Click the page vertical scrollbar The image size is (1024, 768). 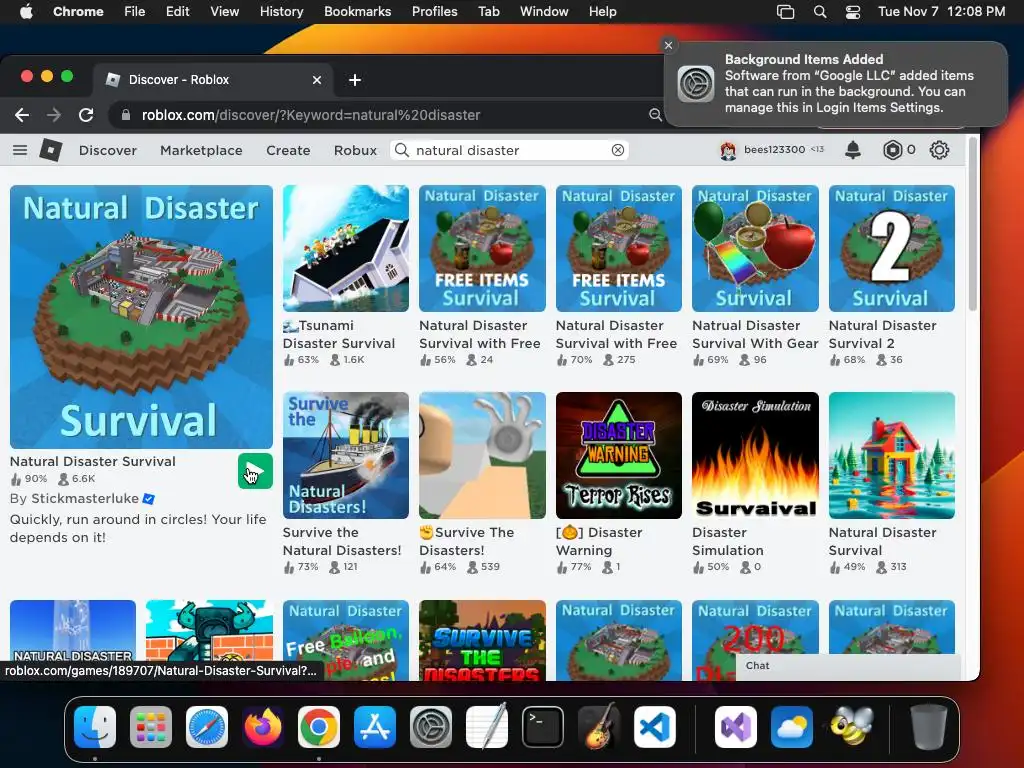point(972,226)
